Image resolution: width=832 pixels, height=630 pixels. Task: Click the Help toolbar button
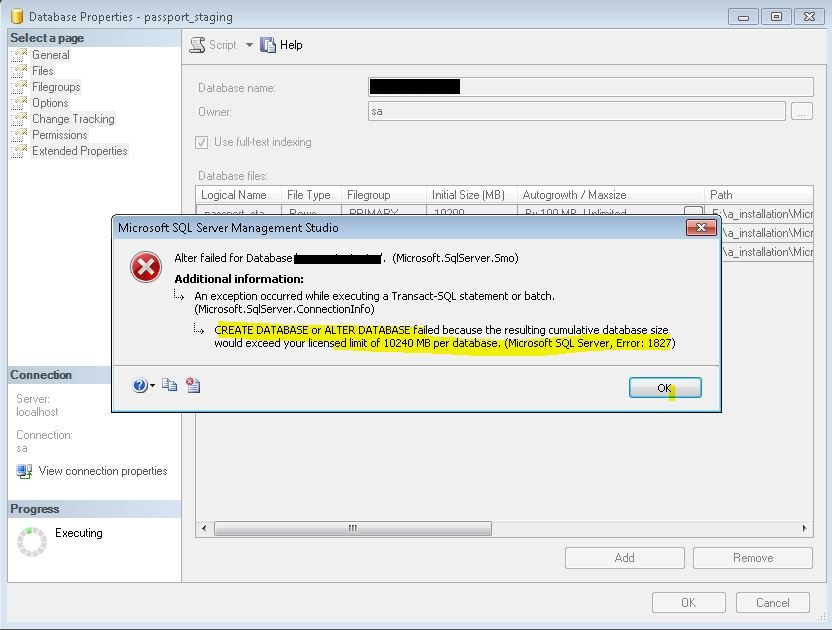[x=281, y=45]
